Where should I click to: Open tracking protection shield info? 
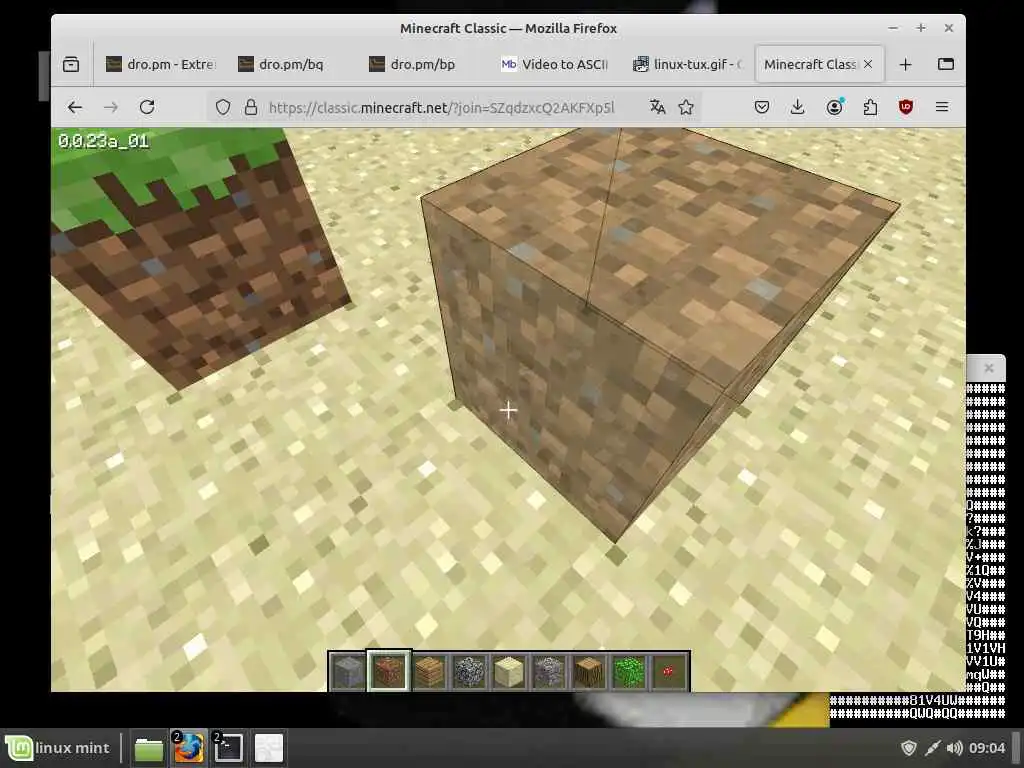point(223,107)
